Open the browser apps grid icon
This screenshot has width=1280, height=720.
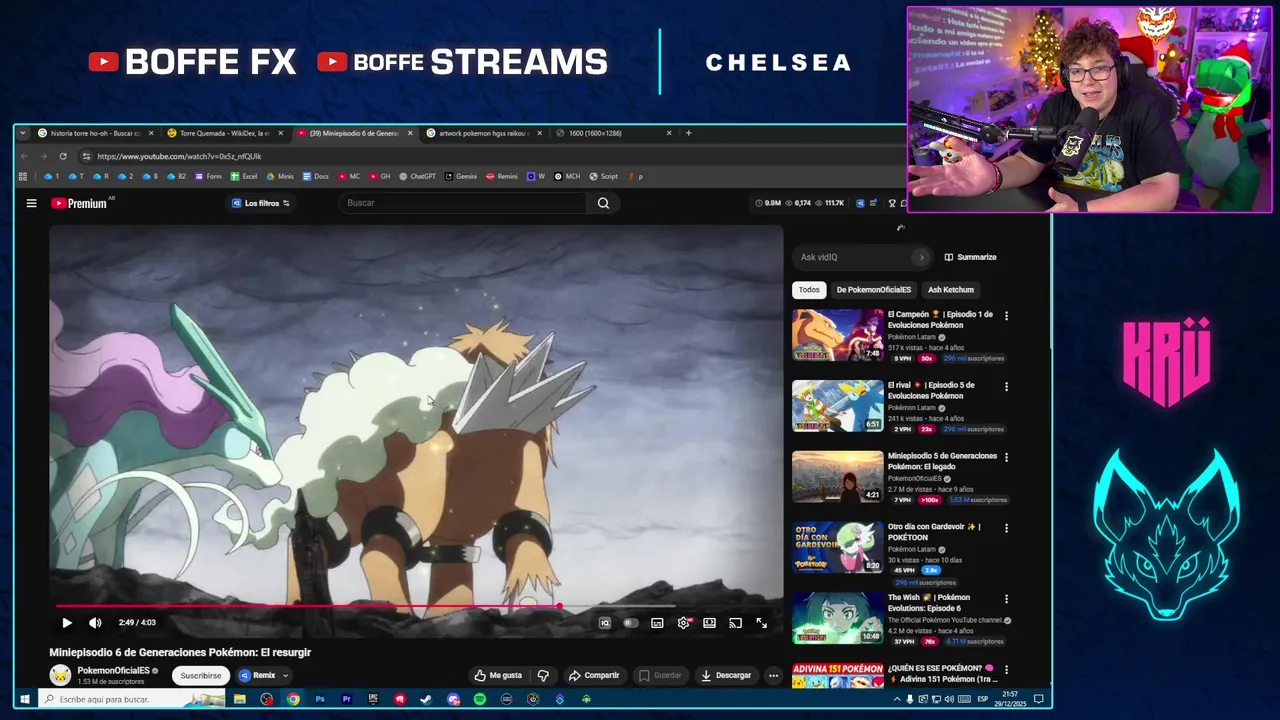[23, 176]
